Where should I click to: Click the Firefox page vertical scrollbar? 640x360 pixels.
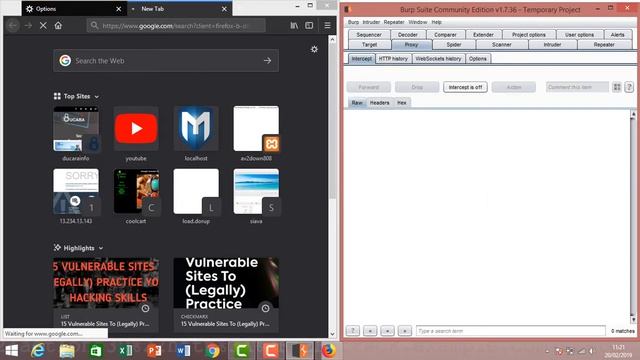pyautogui.click(x=332, y=122)
